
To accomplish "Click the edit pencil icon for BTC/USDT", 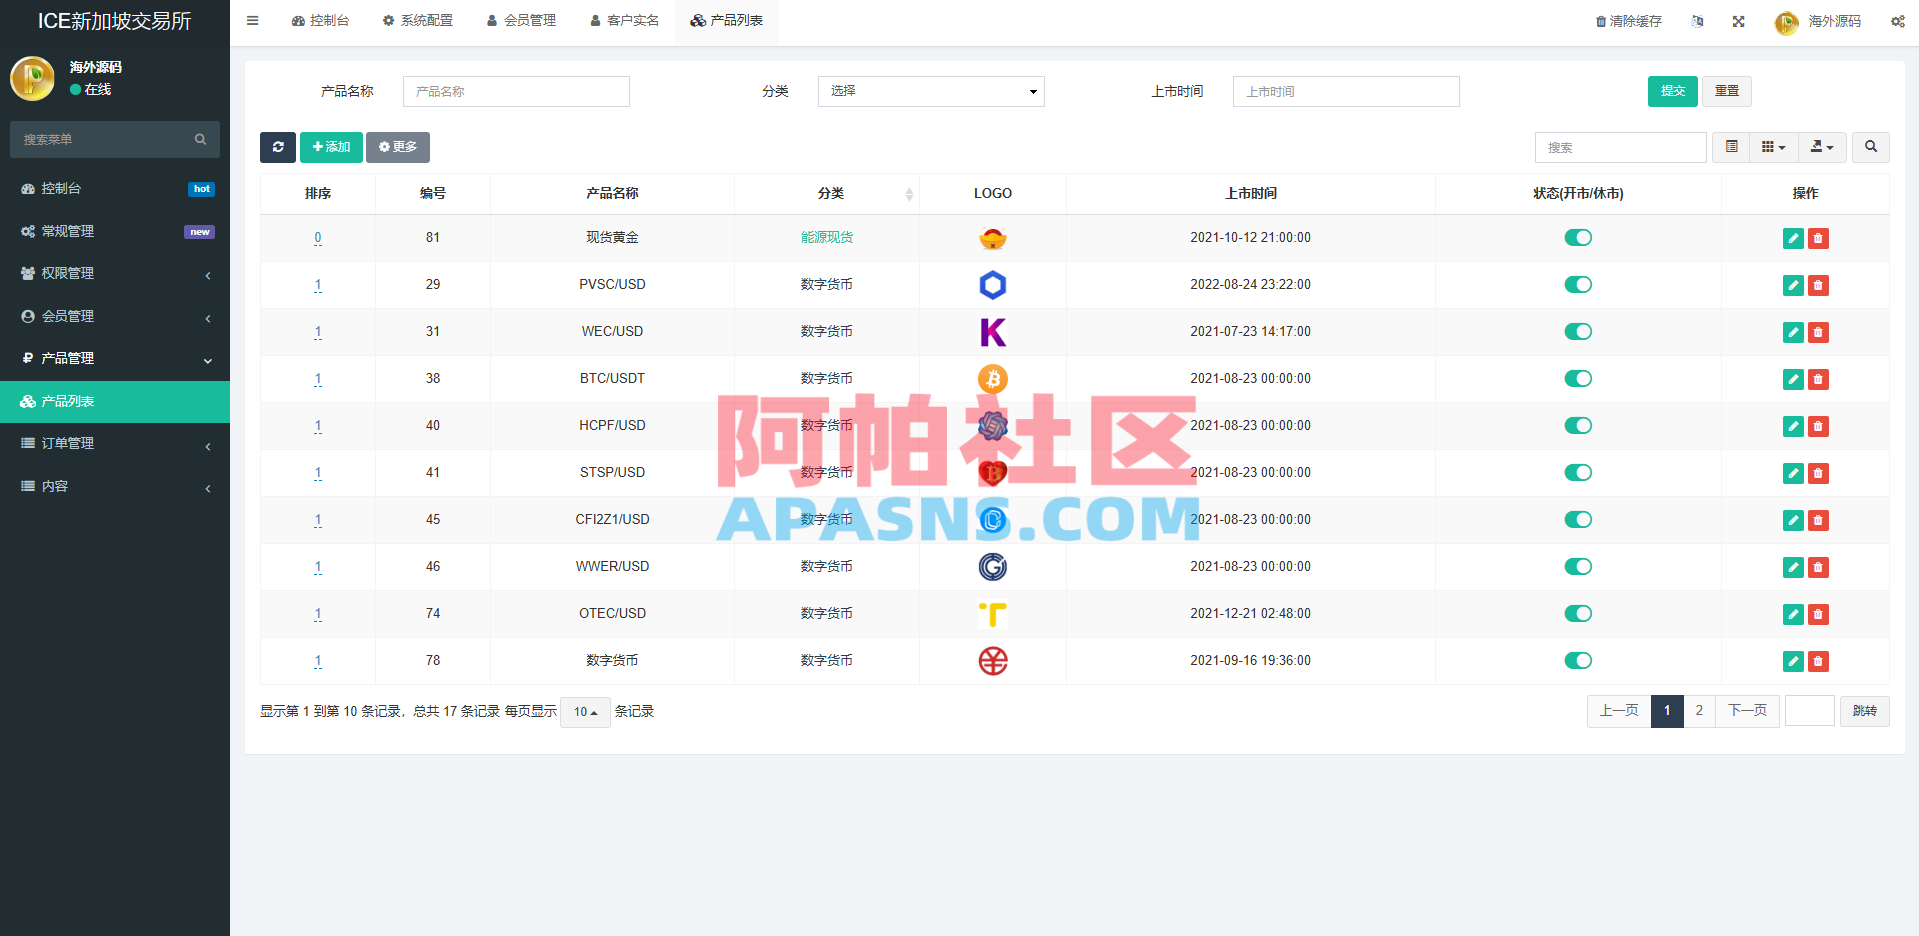I will tap(1792, 379).
